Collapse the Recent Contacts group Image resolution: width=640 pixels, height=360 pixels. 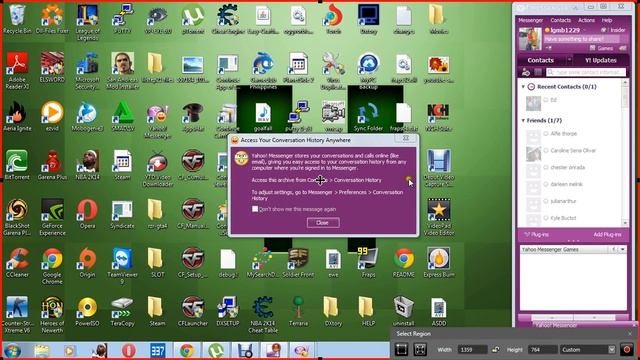pos(523,87)
